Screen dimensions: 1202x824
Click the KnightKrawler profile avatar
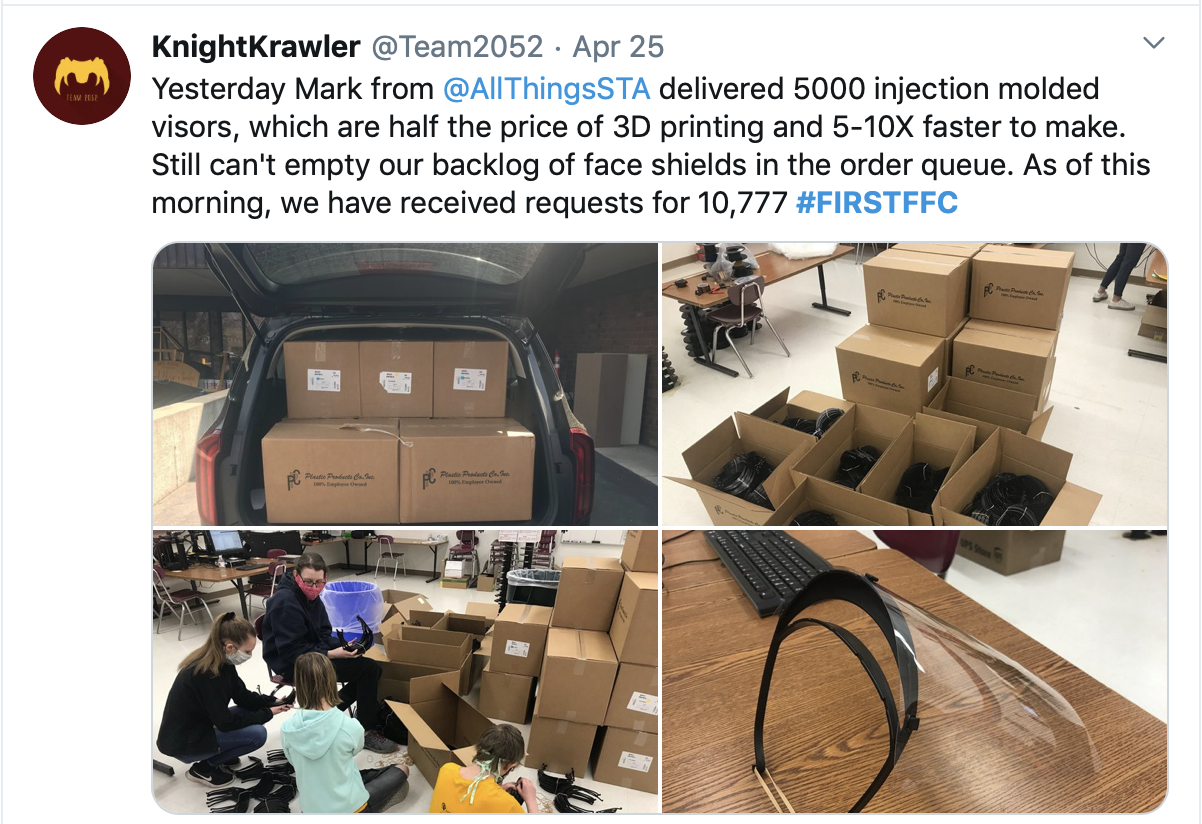pos(82,77)
